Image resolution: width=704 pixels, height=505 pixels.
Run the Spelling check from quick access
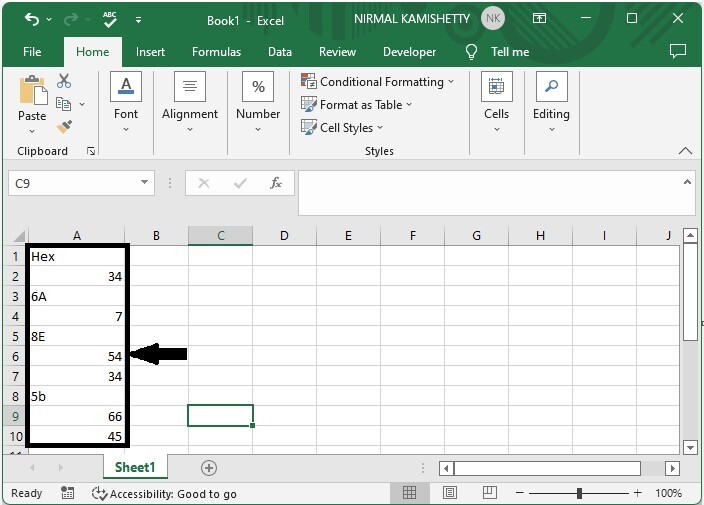coord(110,19)
